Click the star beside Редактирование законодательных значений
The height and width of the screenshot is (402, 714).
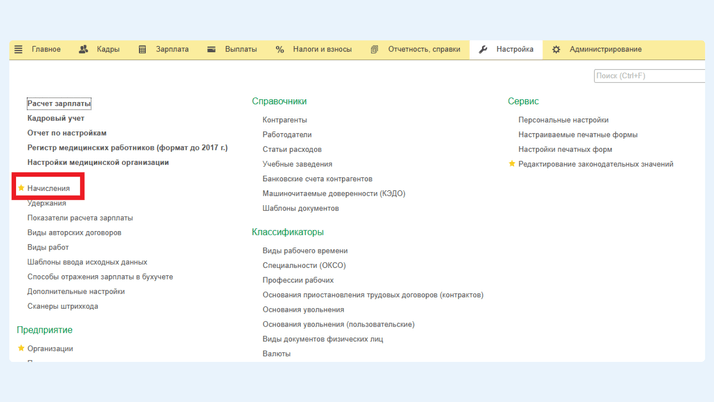[x=512, y=164]
